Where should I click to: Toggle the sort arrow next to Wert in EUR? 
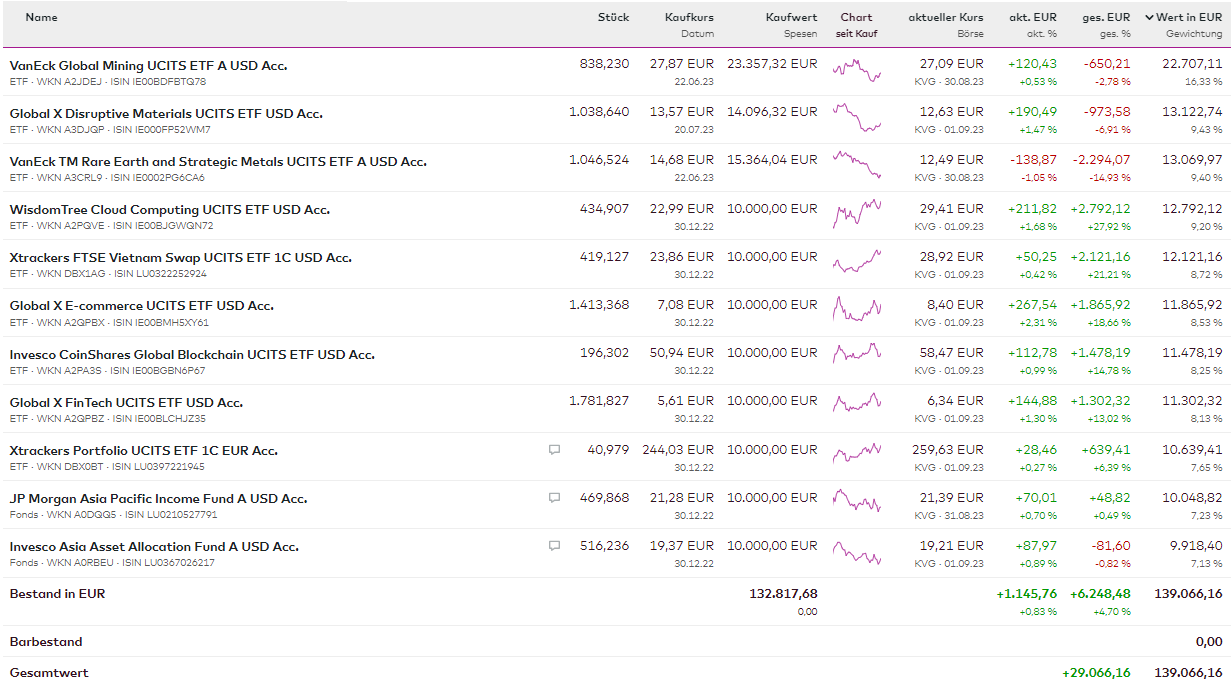pyautogui.click(x=1150, y=17)
